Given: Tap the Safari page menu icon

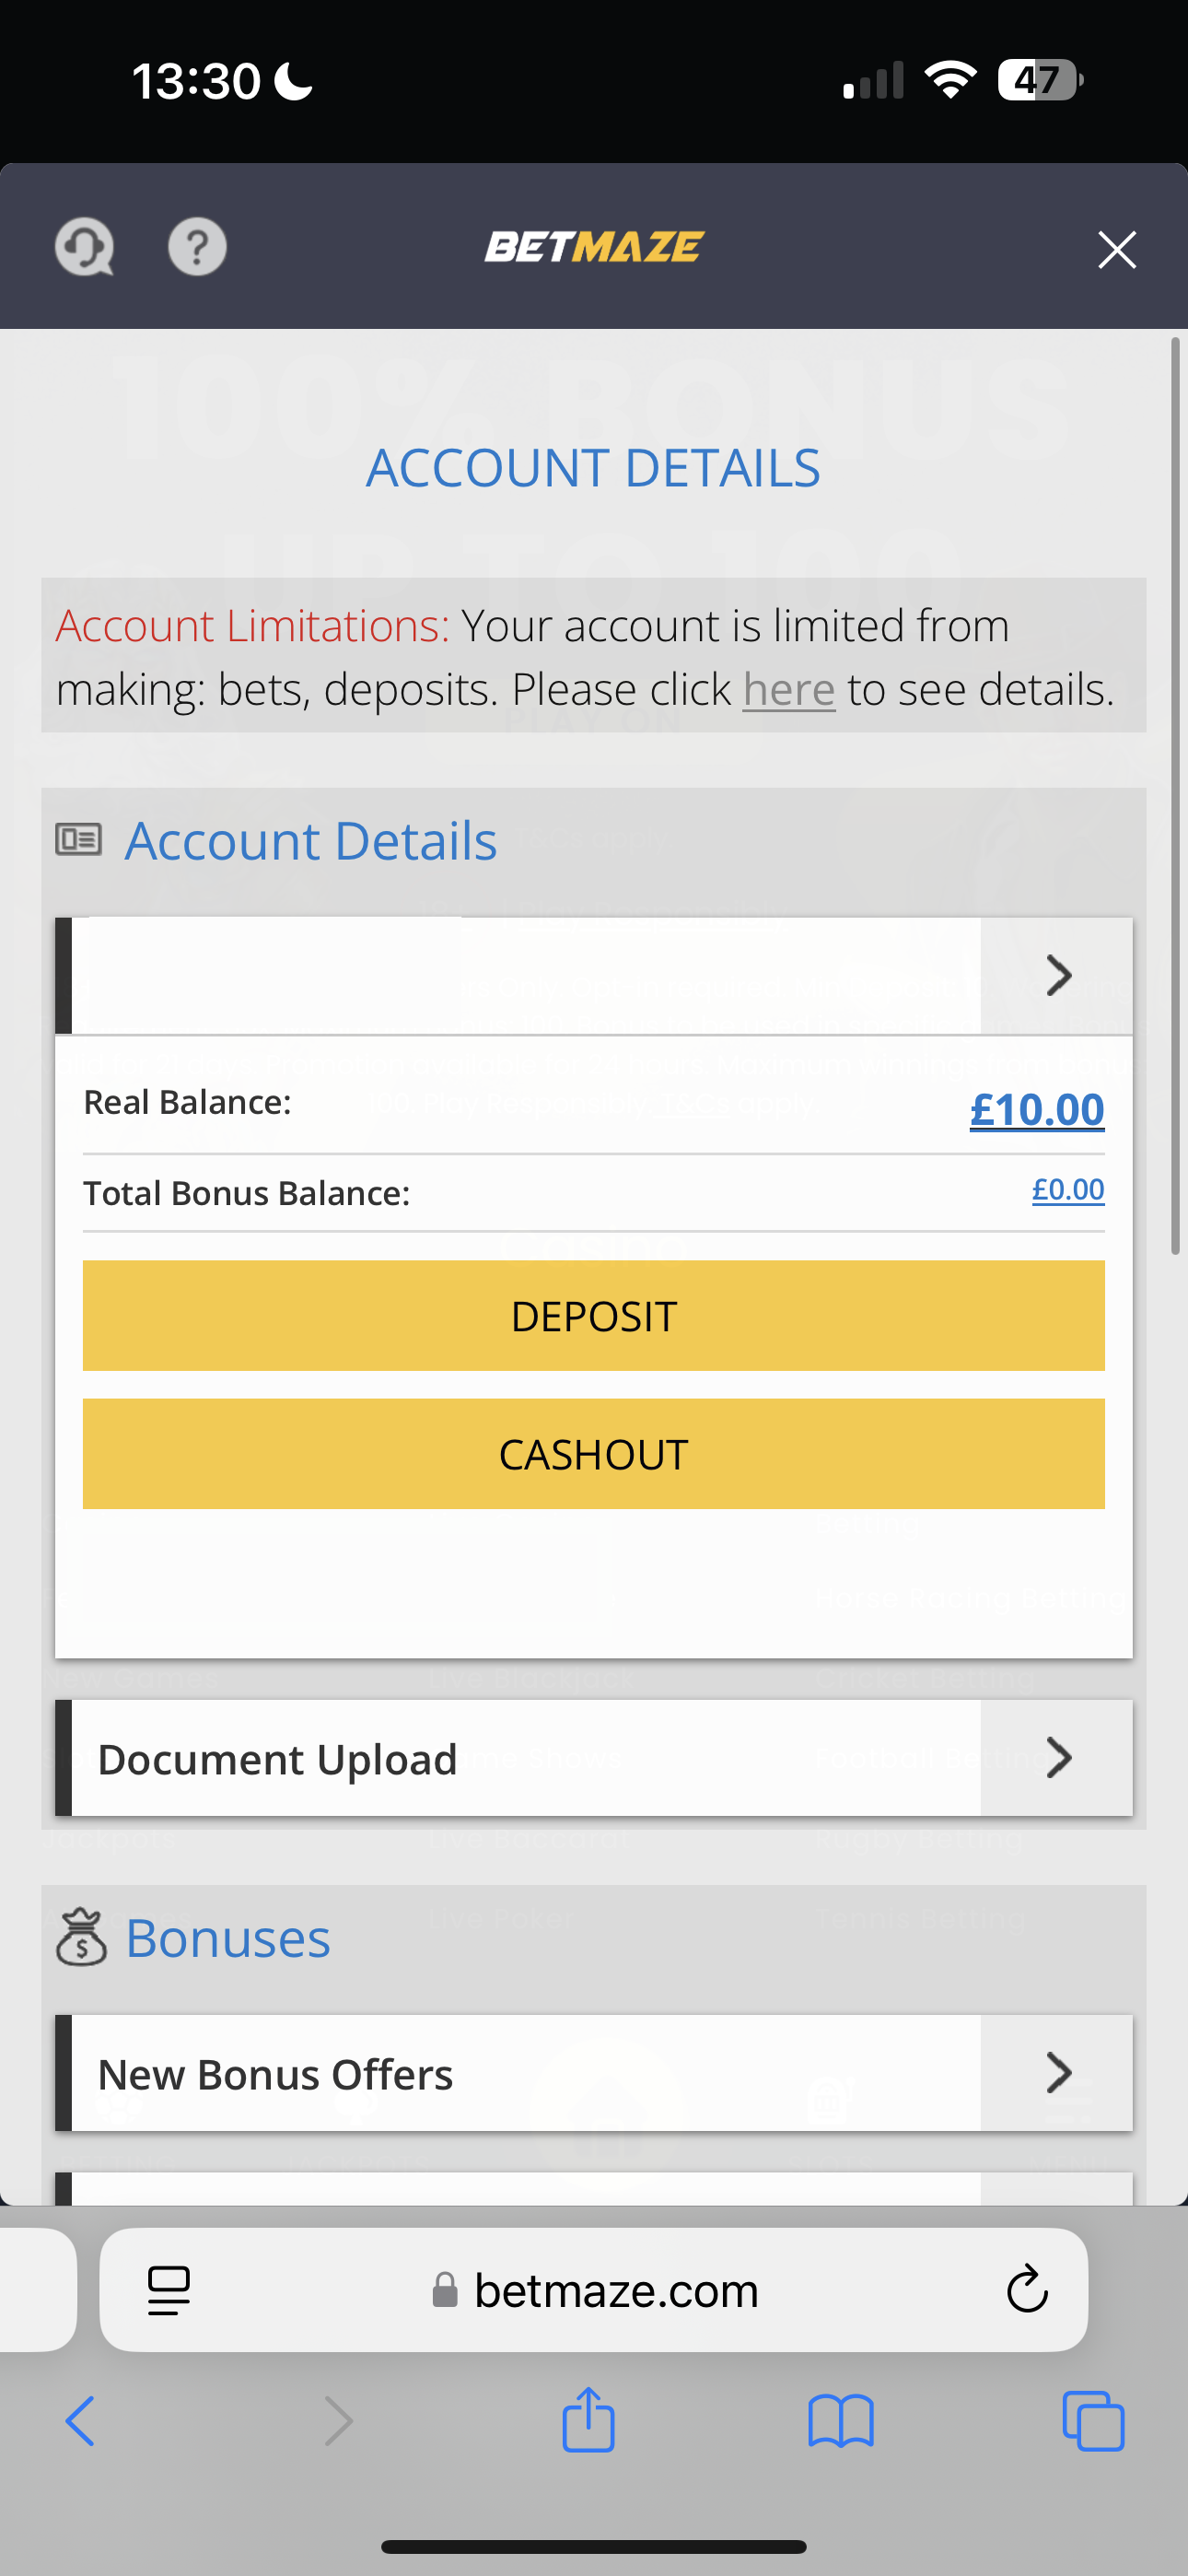Looking at the screenshot, I should point(169,2290).
